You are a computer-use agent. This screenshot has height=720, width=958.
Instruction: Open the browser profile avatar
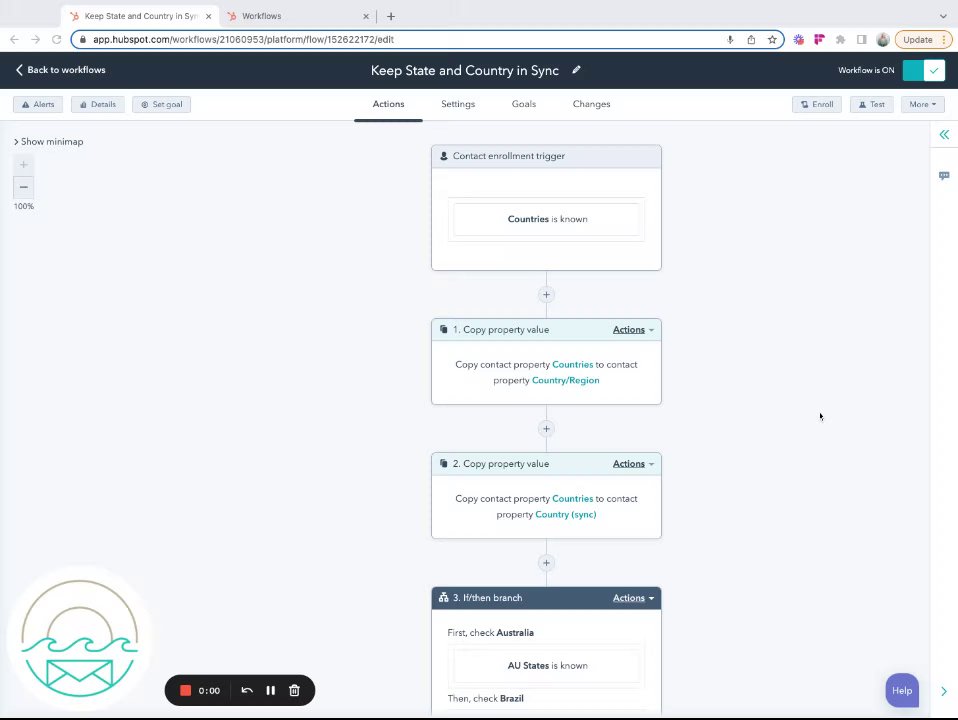883,40
